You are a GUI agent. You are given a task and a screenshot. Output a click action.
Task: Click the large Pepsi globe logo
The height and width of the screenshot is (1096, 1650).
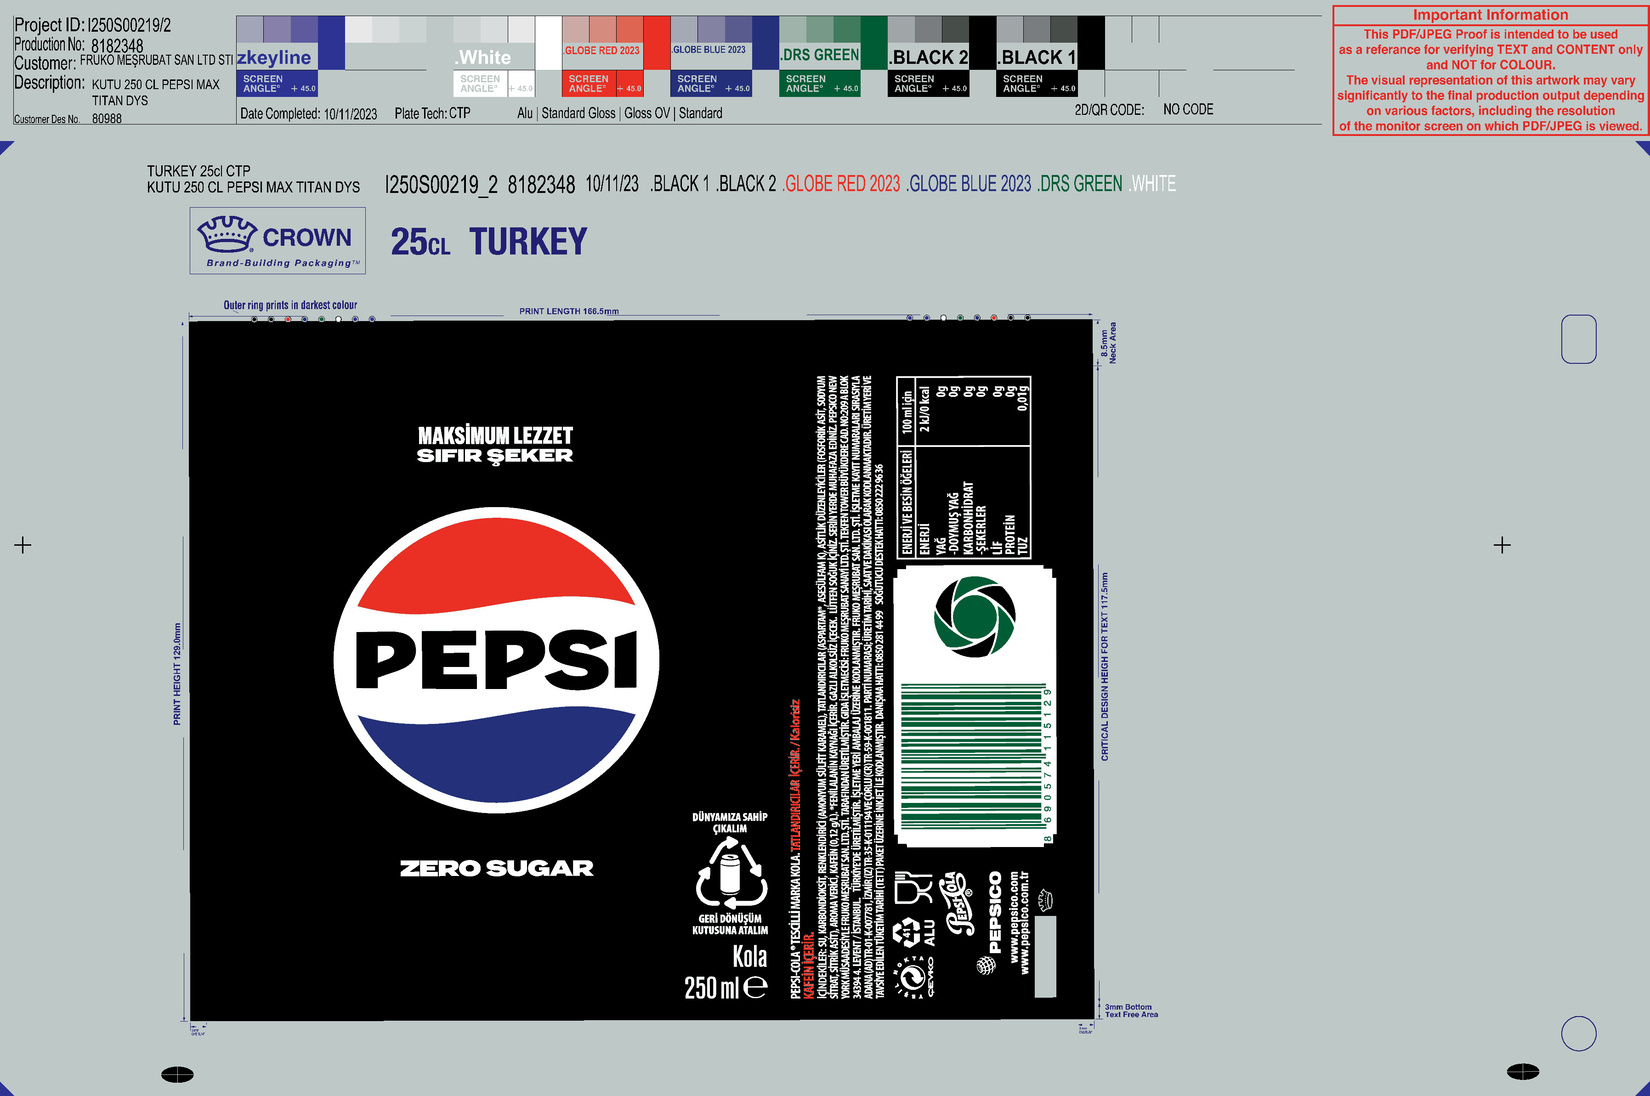(496, 660)
